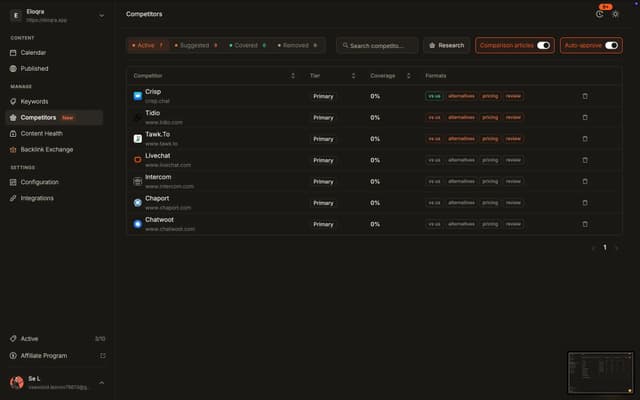Viewport: 640px width, 400px height.
Task: Open Tier Primary selector for Livechat
Action: click(323, 160)
